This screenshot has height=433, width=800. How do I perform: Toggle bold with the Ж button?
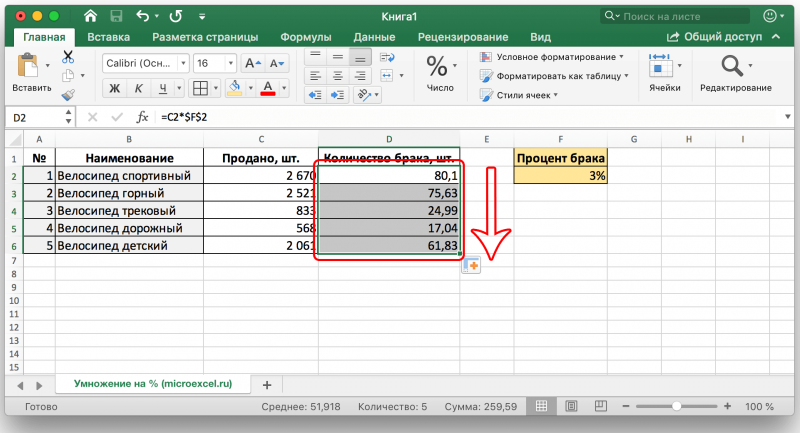115,88
